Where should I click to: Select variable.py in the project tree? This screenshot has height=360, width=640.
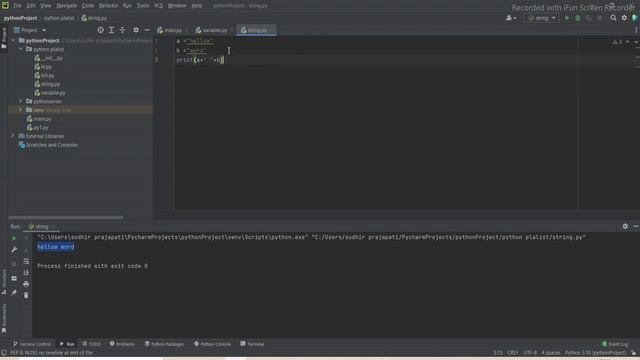coord(53,93)
